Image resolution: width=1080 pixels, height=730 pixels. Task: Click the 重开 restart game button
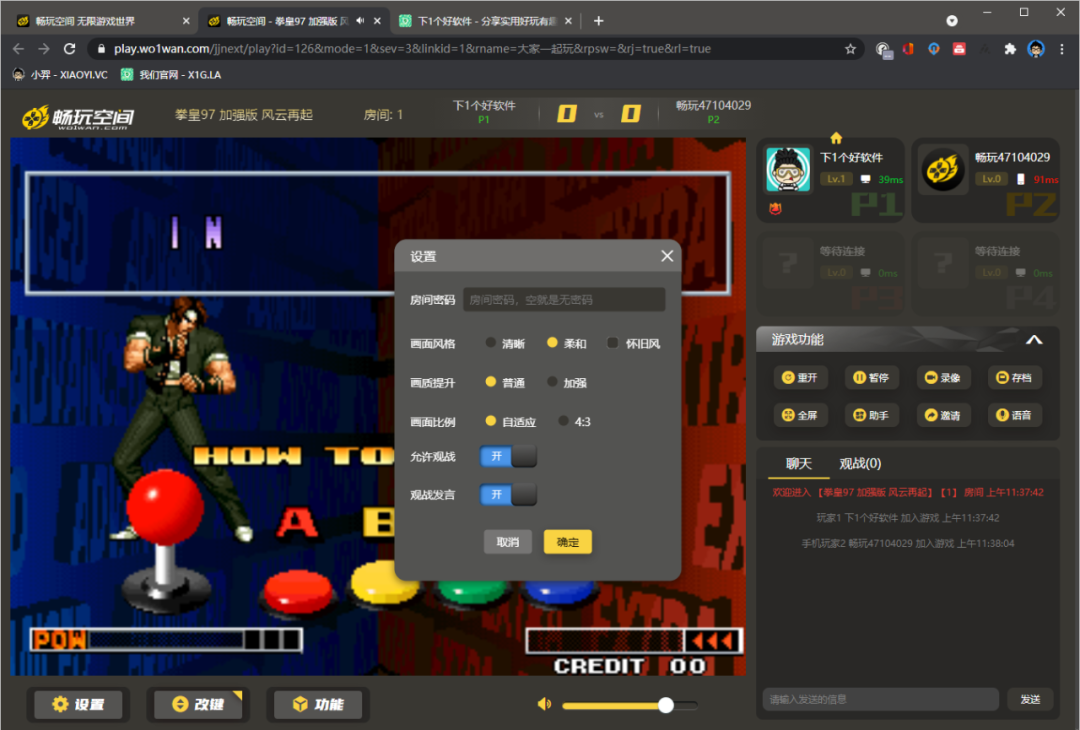click(x=800, y=377)
